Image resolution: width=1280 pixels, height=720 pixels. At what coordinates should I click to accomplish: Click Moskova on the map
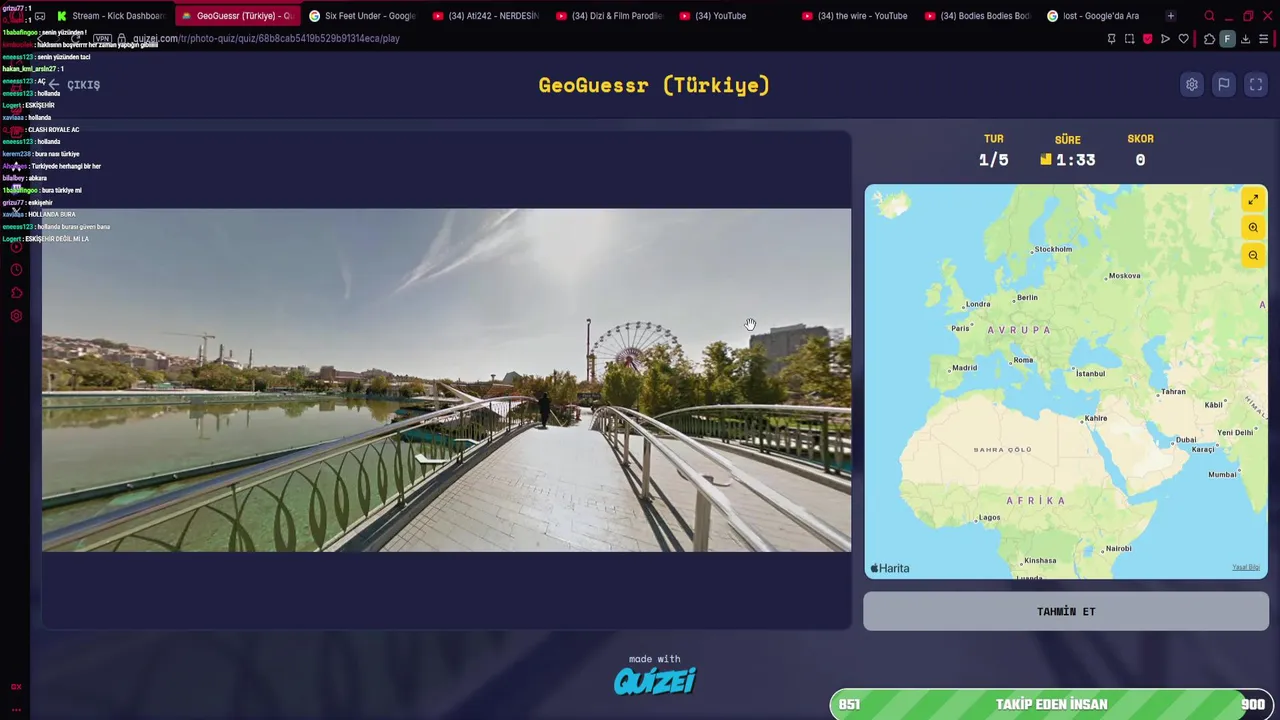click(1124, 276)
